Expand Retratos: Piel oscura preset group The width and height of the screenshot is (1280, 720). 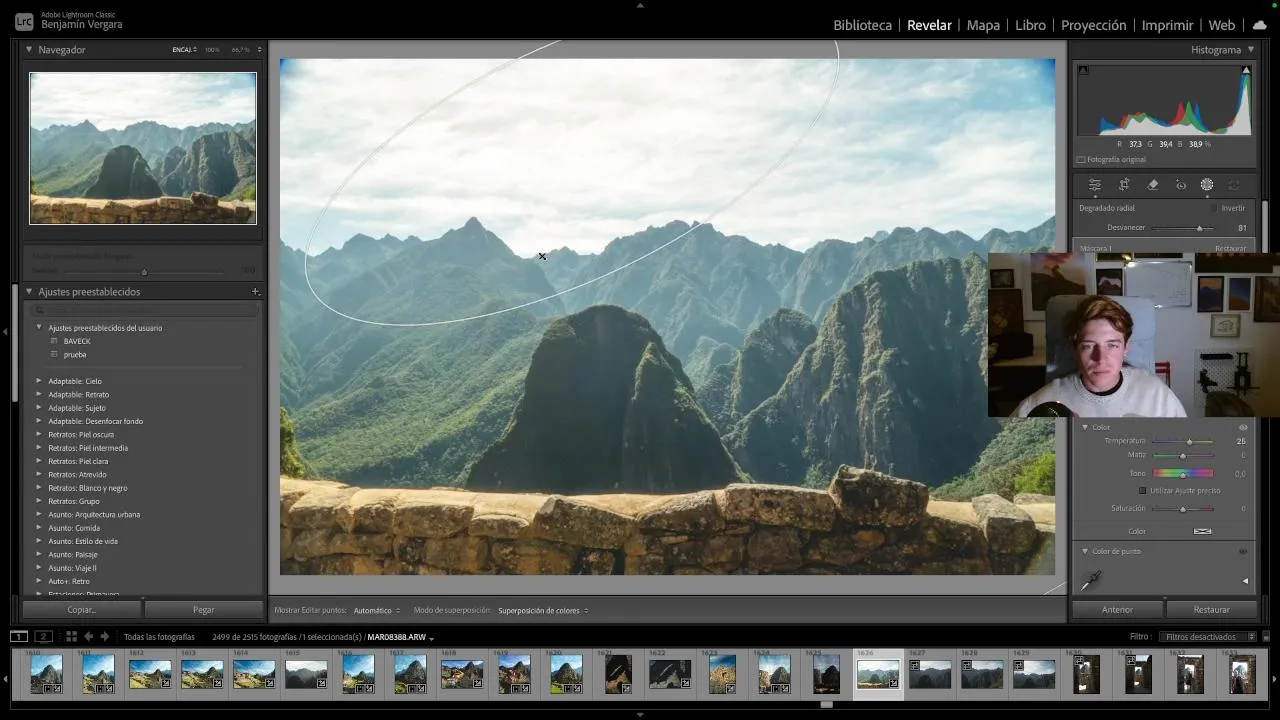pos(39,435)
